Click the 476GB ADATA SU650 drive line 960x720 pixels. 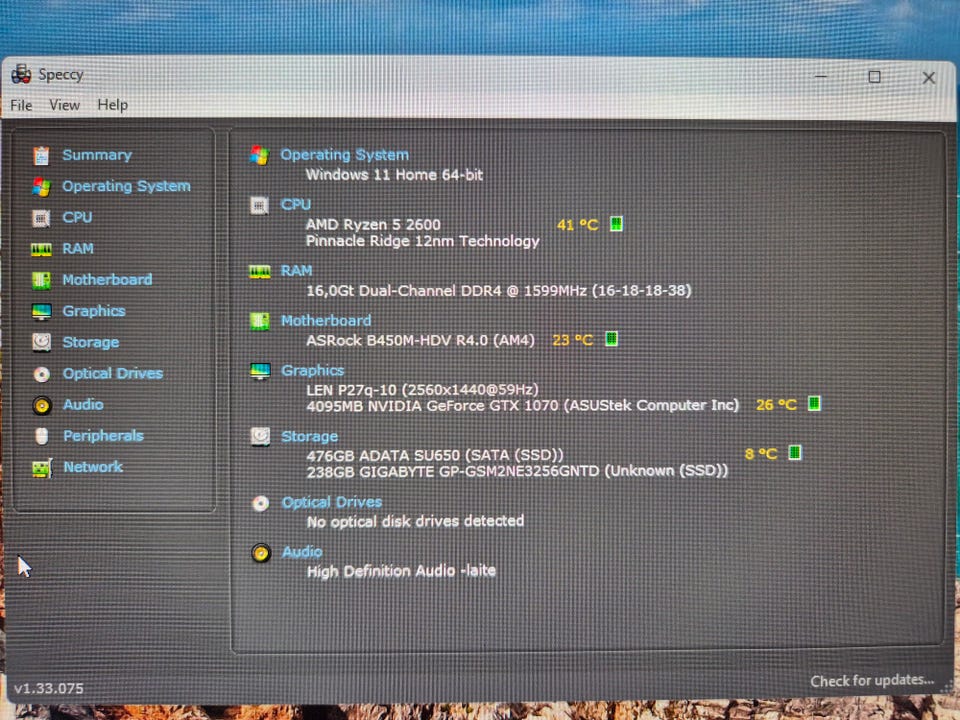[435, 456]
